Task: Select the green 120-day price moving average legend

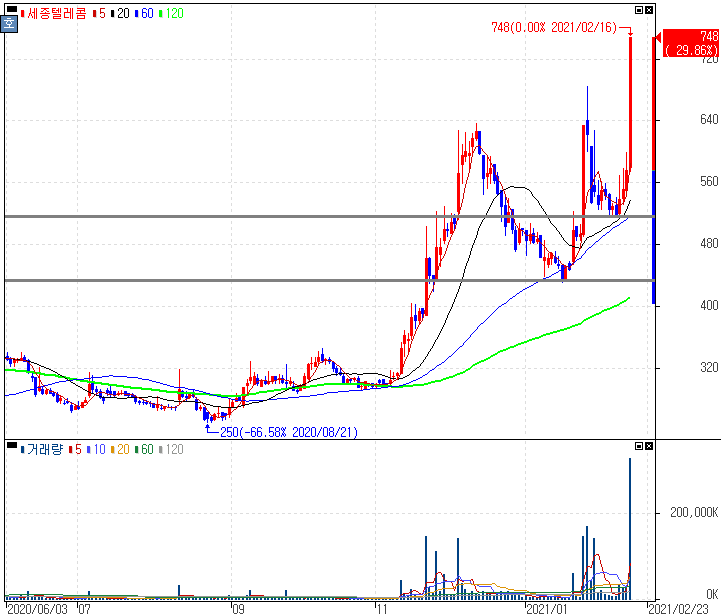Action: point(171,13)
